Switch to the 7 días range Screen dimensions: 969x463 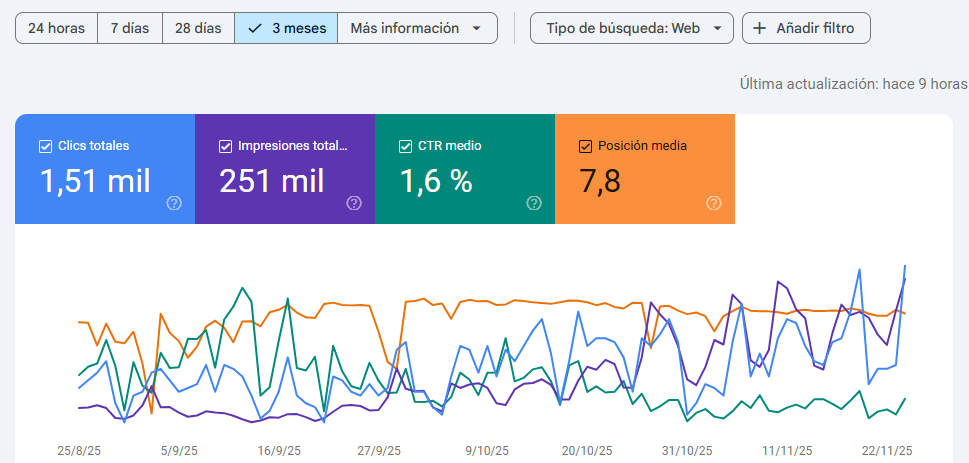[x=130, y=28]
